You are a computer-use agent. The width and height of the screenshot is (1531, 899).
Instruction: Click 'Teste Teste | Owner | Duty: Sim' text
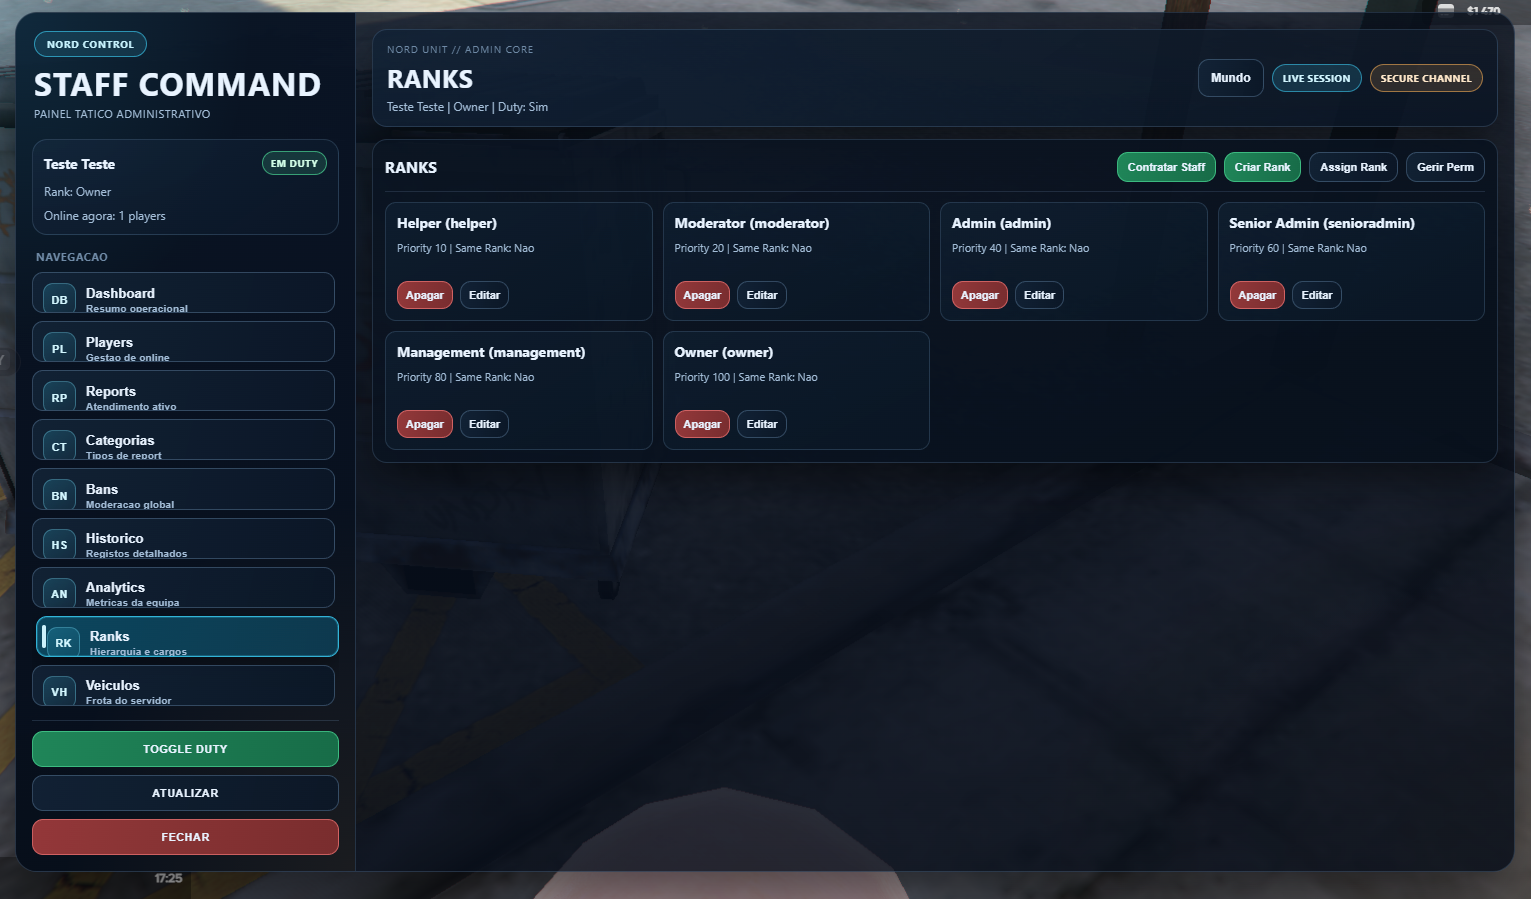click(467, 107)
